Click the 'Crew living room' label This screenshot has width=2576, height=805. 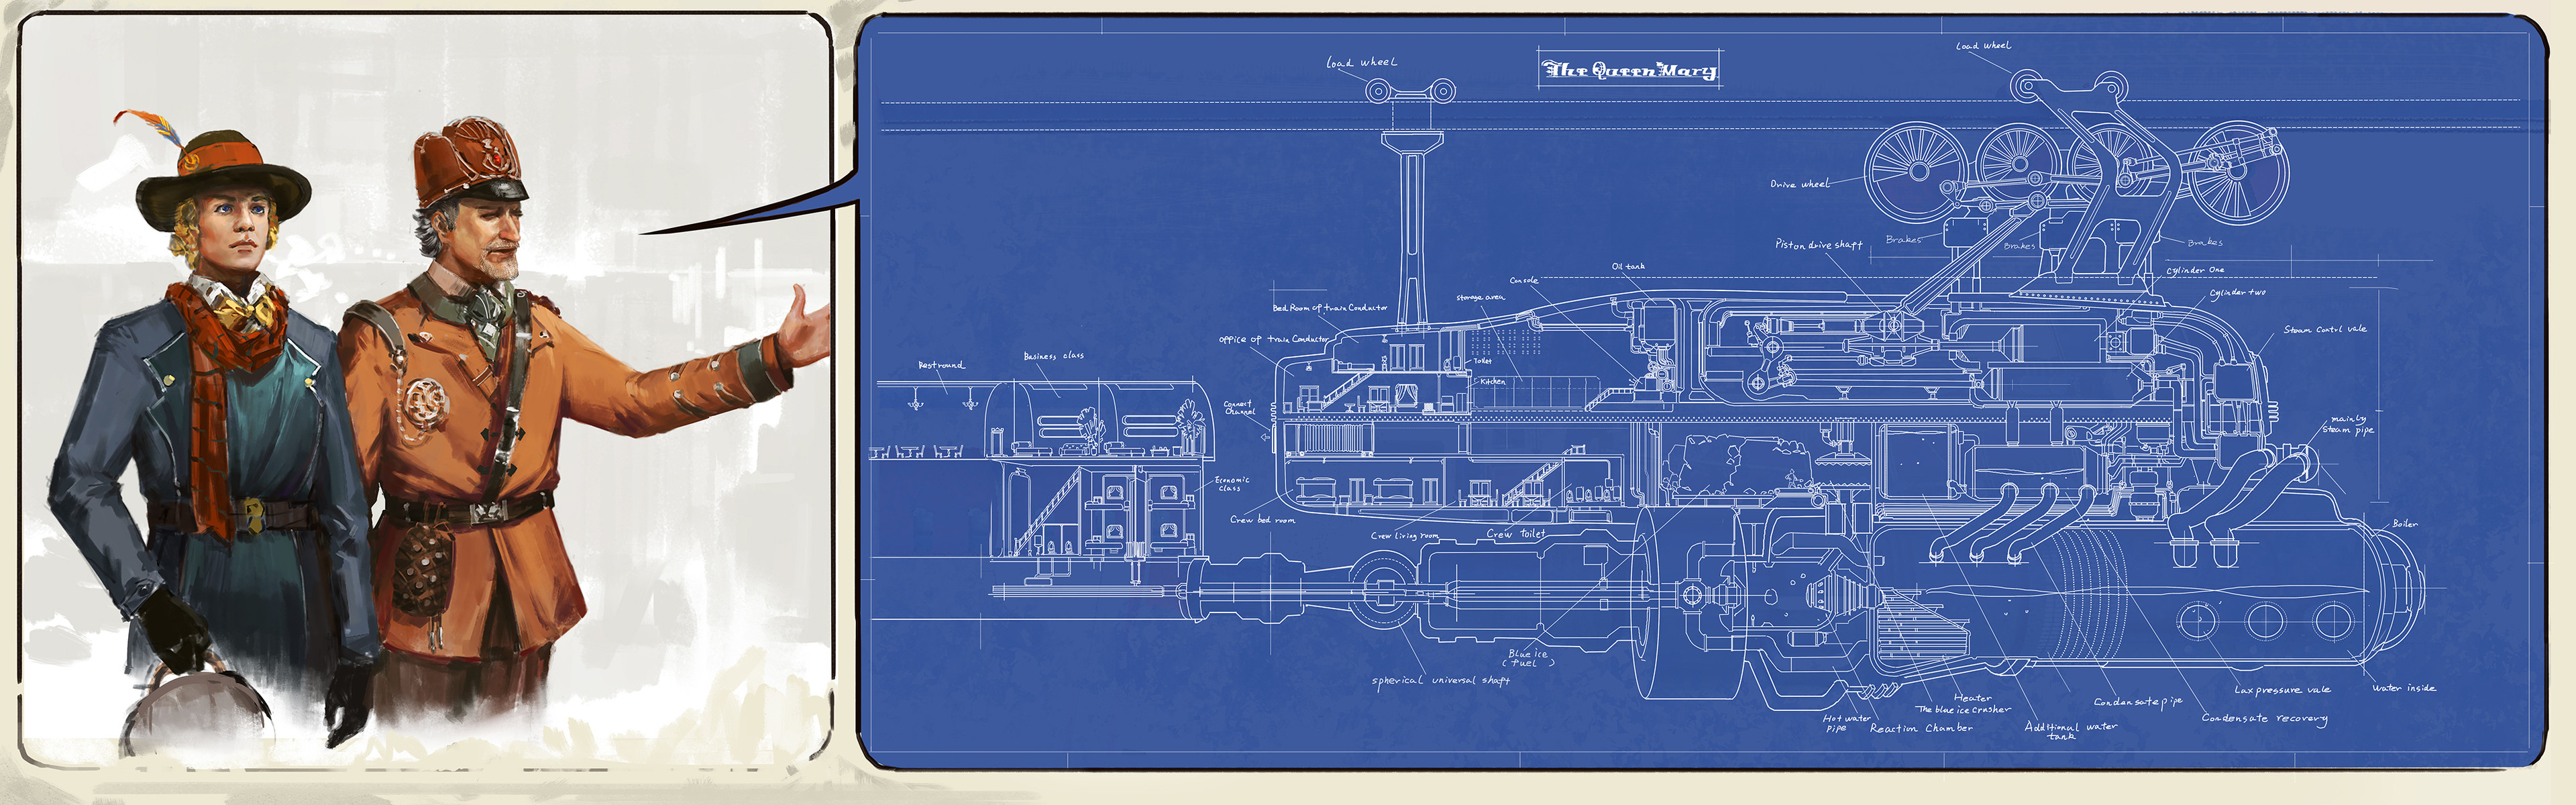[x=1404, y=536]
